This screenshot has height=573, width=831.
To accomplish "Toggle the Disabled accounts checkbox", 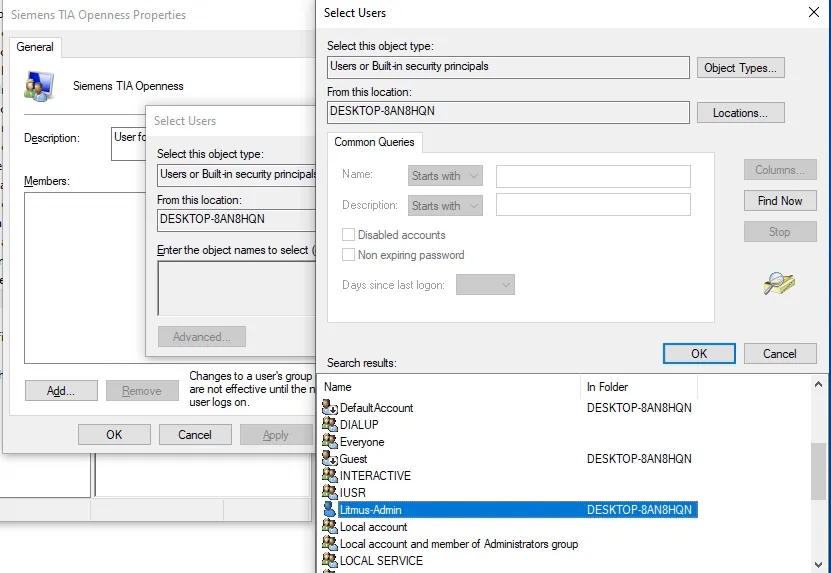I will click(x=348, y=234).
